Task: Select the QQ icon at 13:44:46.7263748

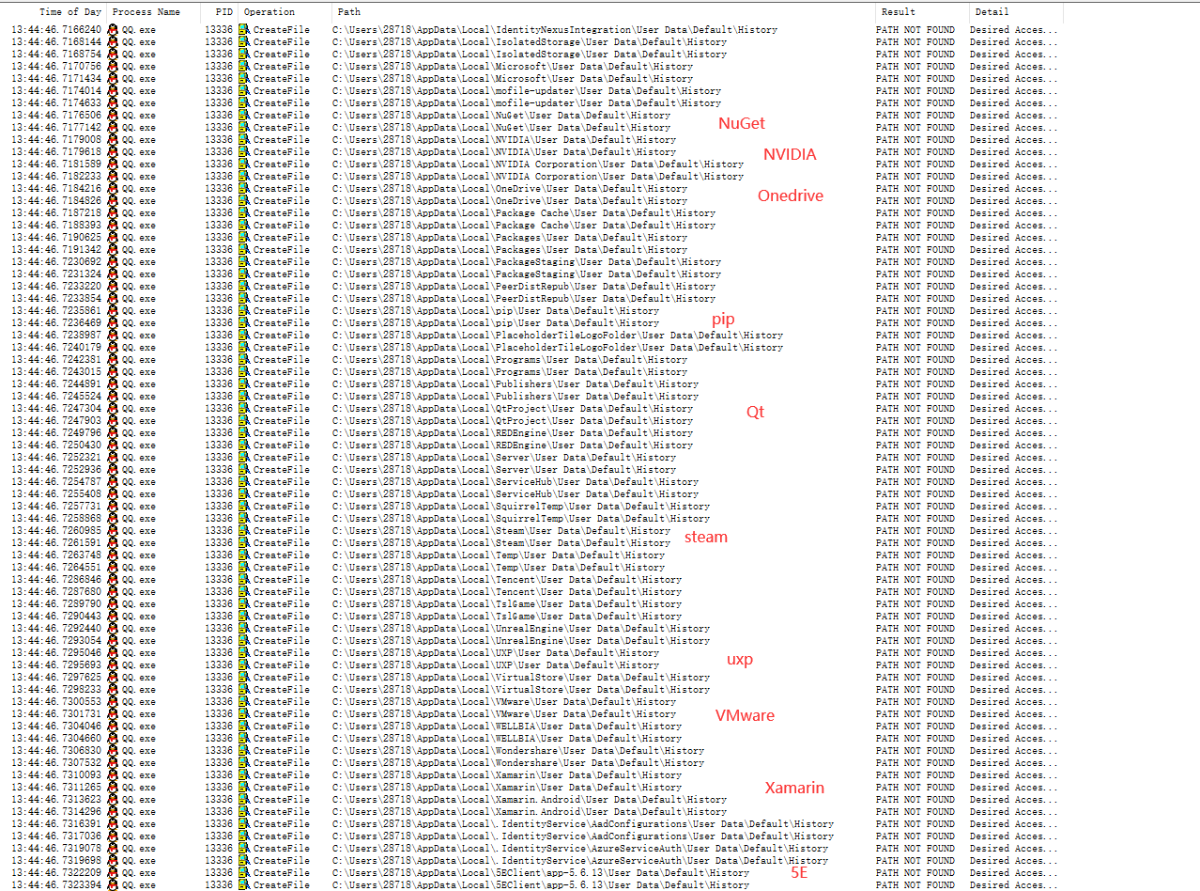Action: pyautogui.click(x=113, y=555)
